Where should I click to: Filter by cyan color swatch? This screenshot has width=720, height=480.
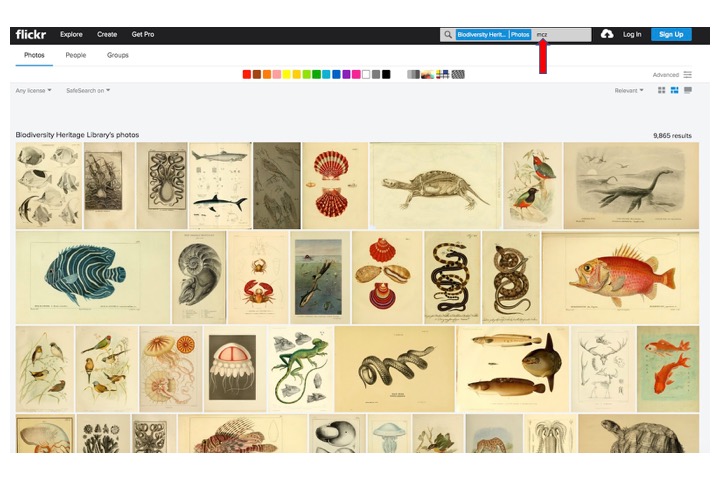326,74
